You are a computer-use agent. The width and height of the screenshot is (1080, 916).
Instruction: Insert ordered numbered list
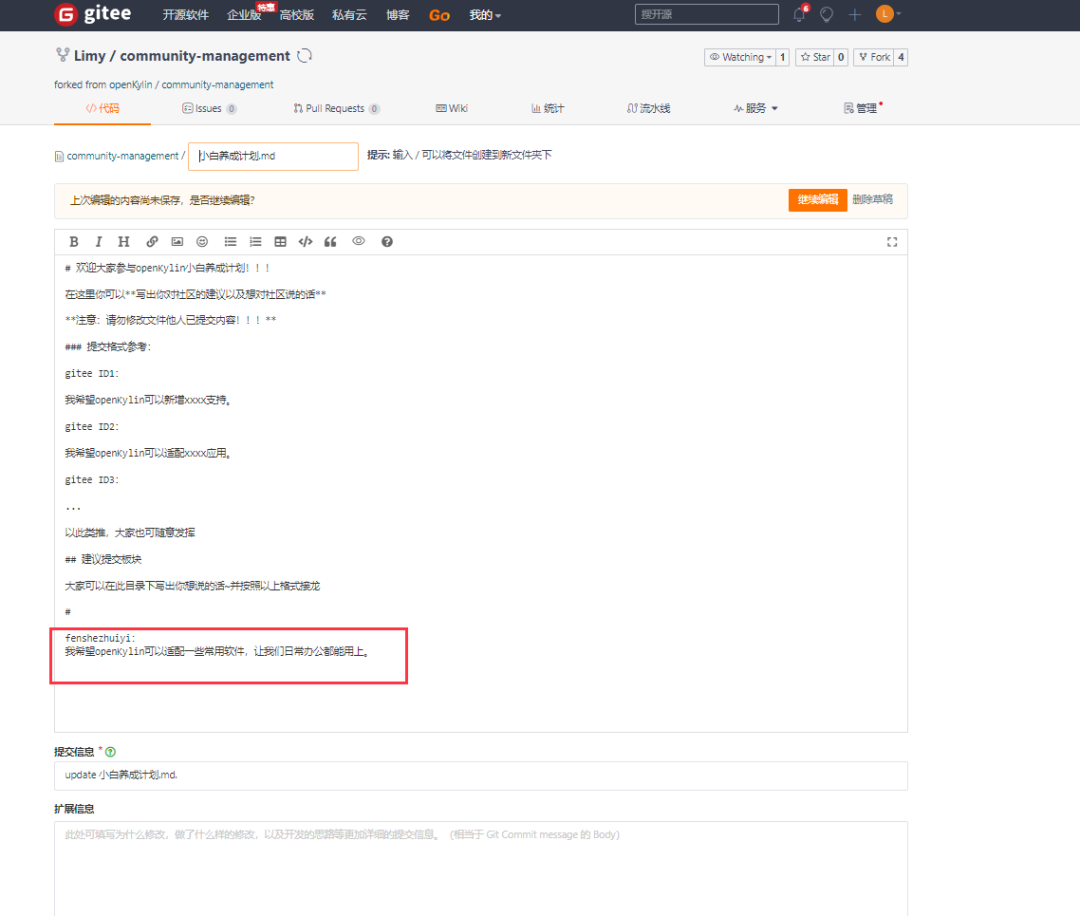pyautogui.click(x=256, y=242)
